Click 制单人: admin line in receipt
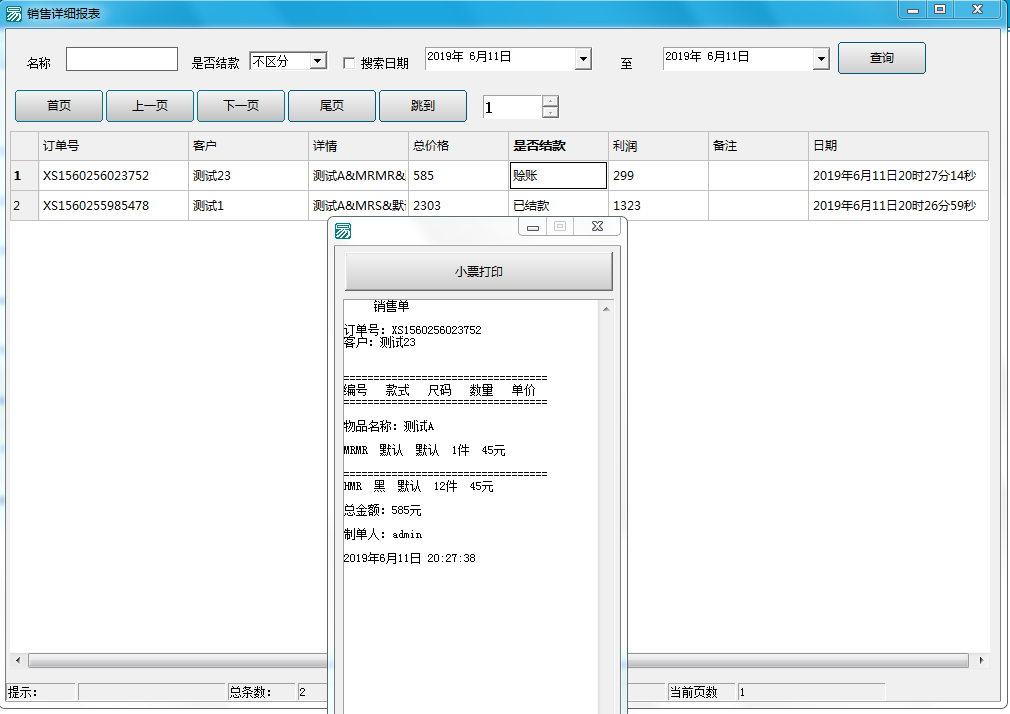This screenshot has width=1010, height=714. click(x=383, y=534)
